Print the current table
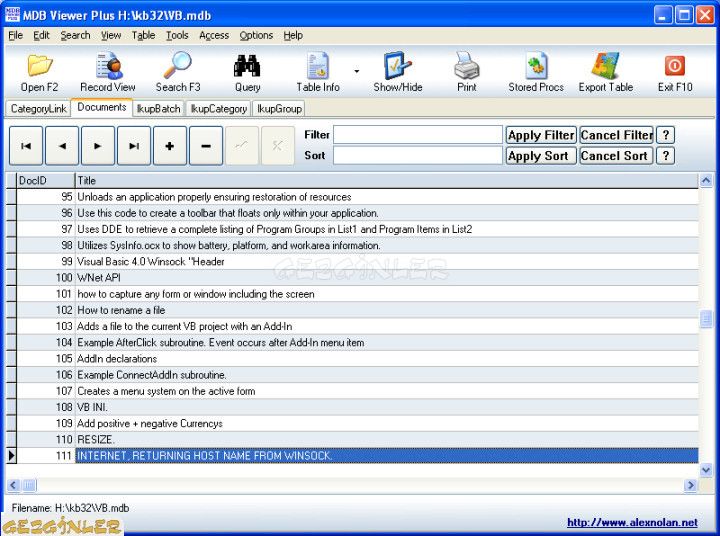The width and height of the screenshot is (720, 536). [x=467, y=72]
